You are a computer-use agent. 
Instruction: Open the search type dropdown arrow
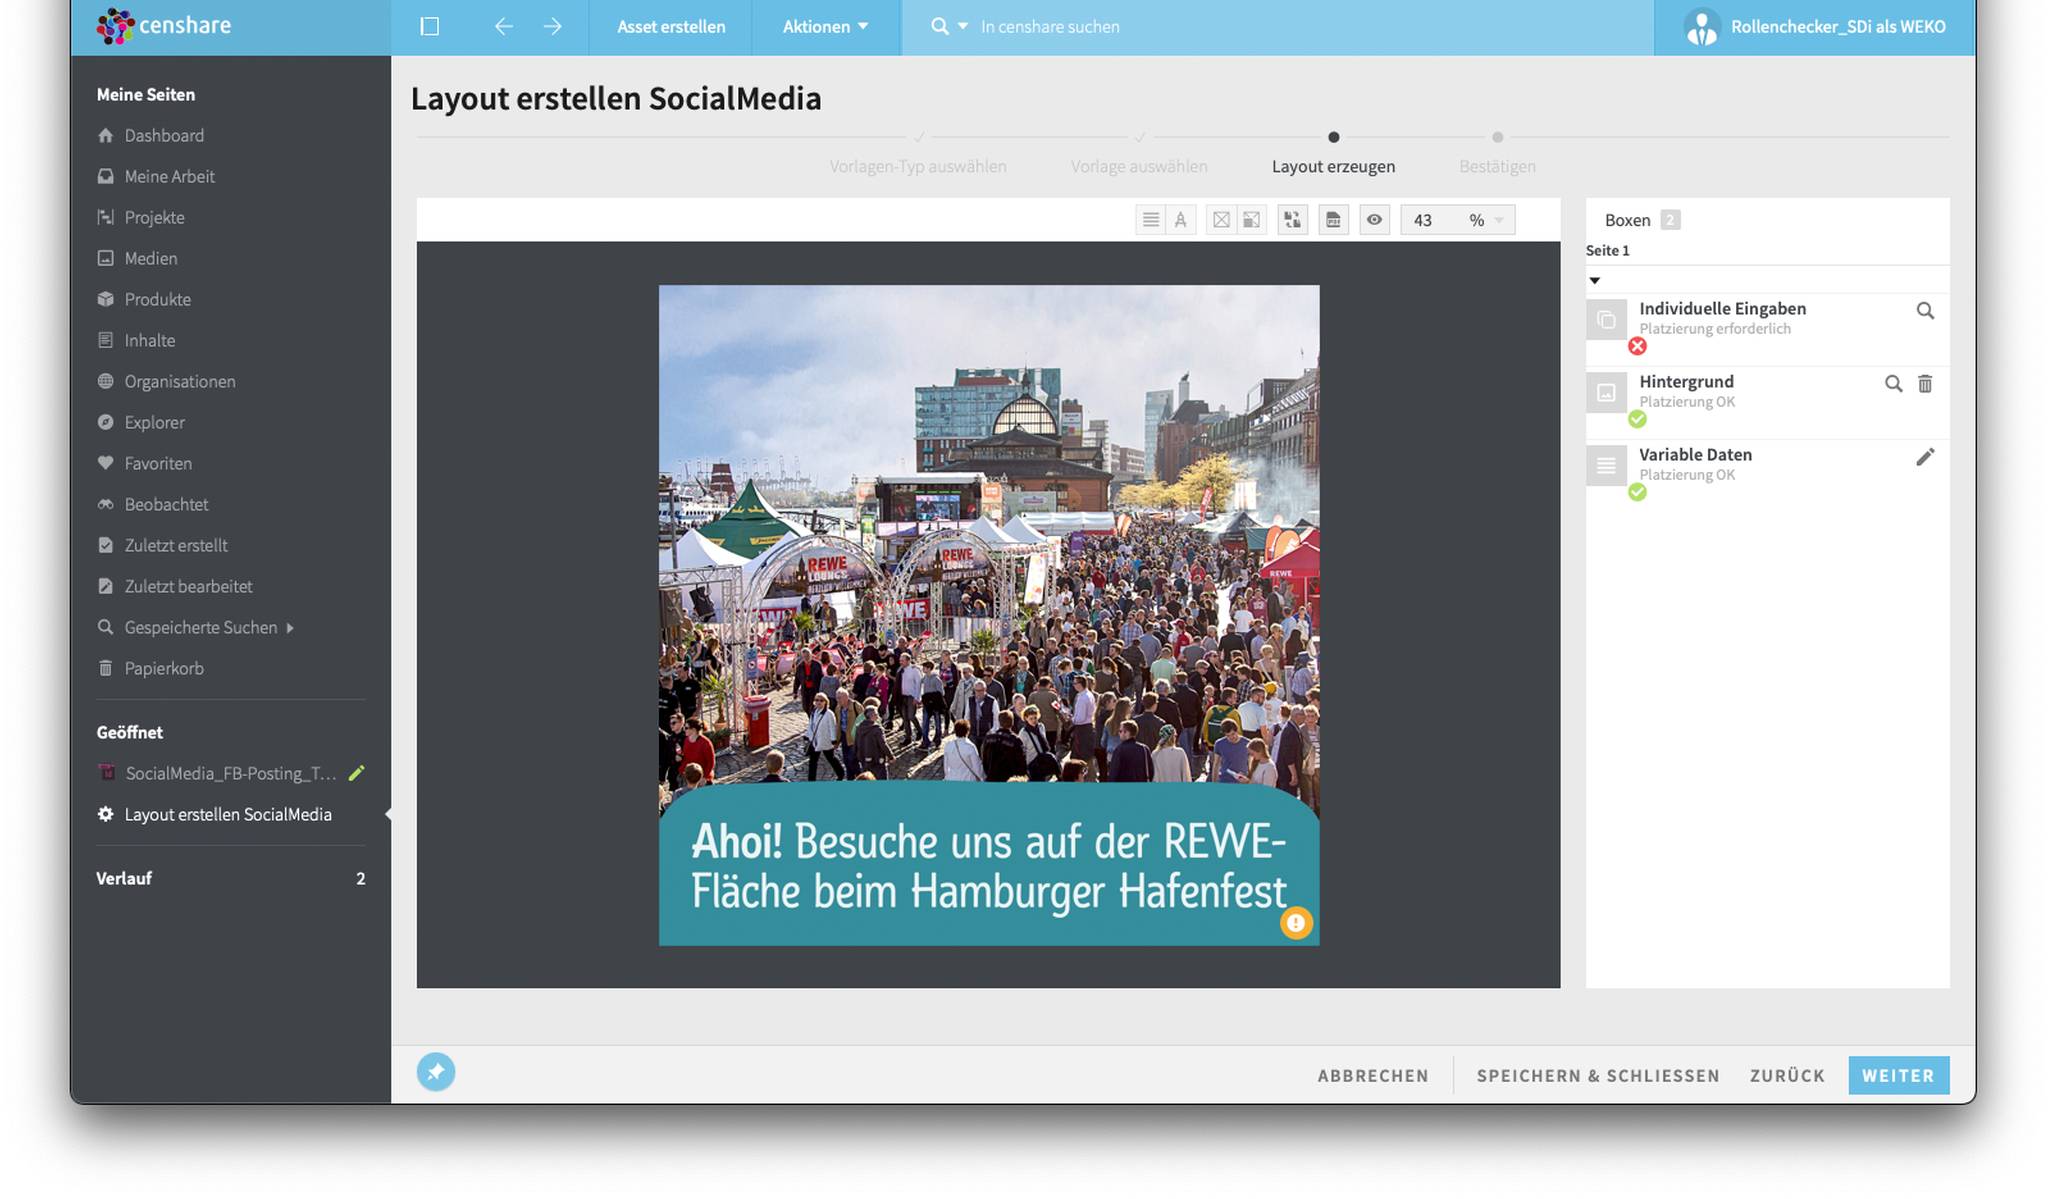[963, 27]
